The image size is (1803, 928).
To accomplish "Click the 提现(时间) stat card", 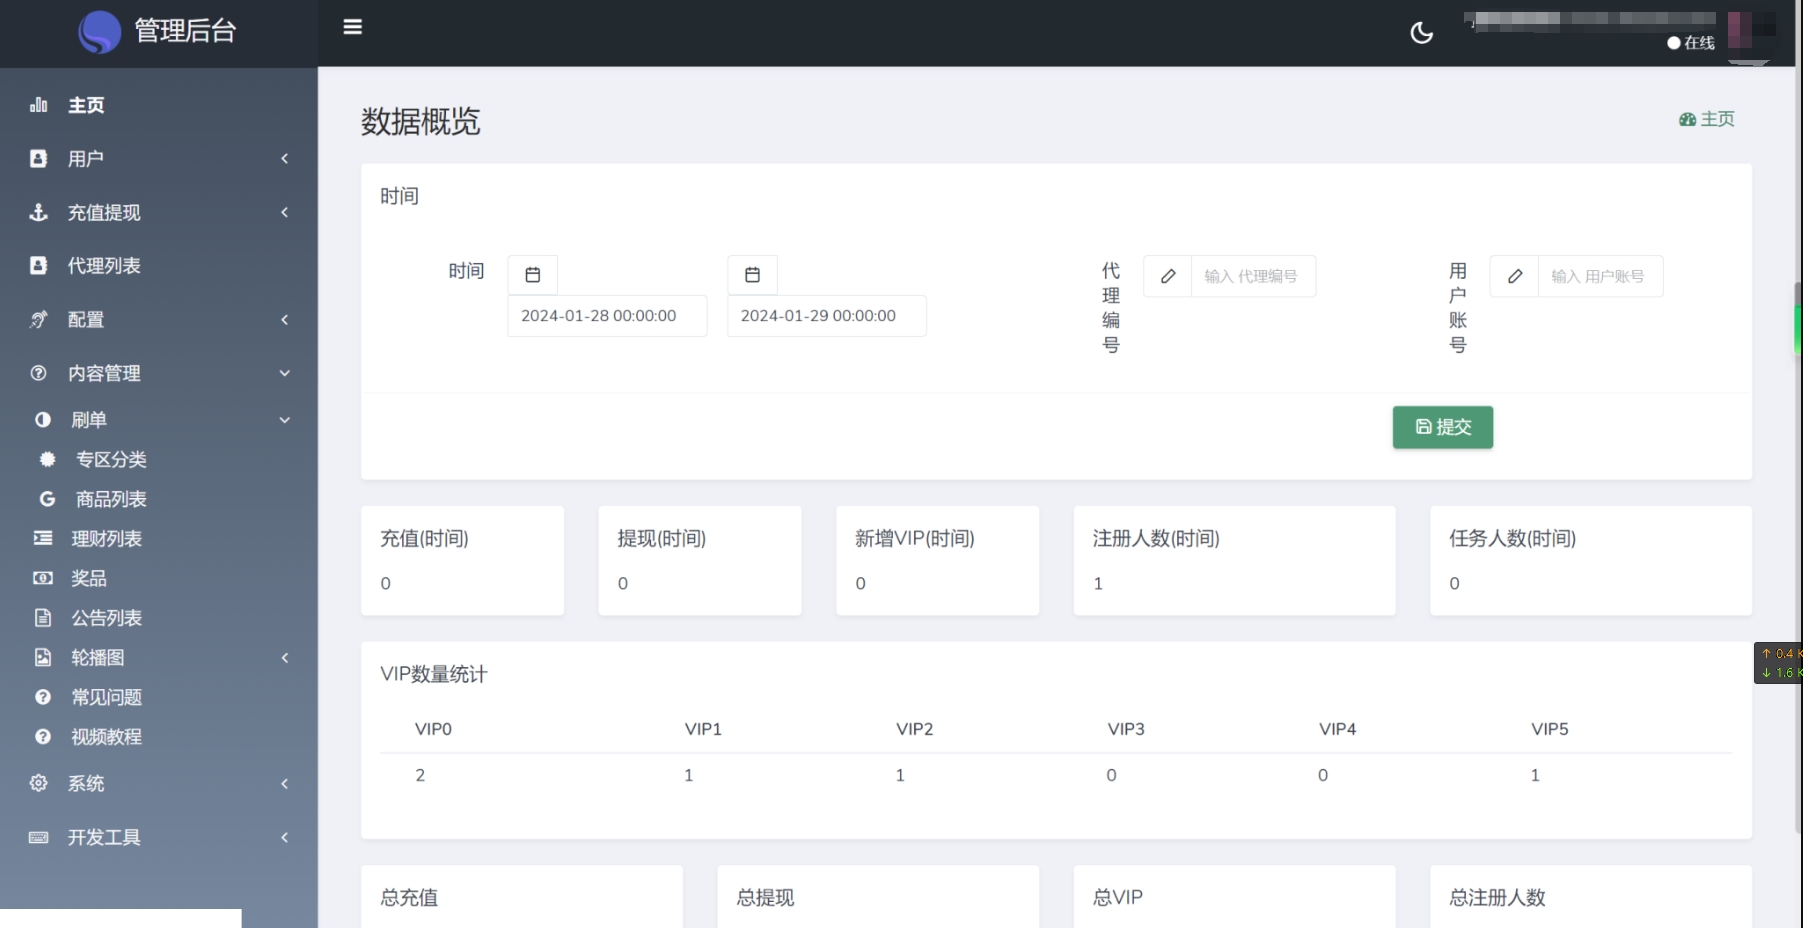I will pyautogui.click(x=700, y=560).
